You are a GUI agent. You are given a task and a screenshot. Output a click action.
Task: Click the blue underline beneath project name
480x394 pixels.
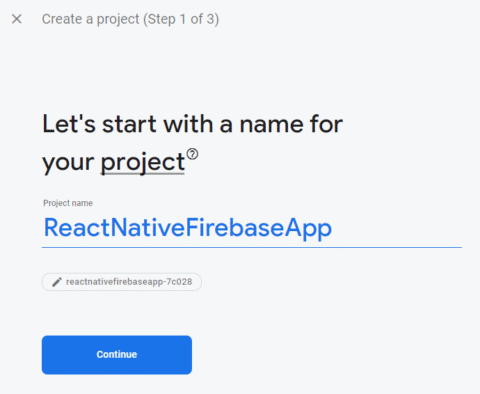click(x=252, y=248)
